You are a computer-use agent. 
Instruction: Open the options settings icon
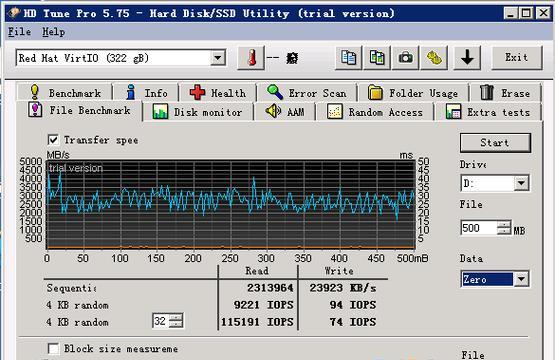(434, 58)
